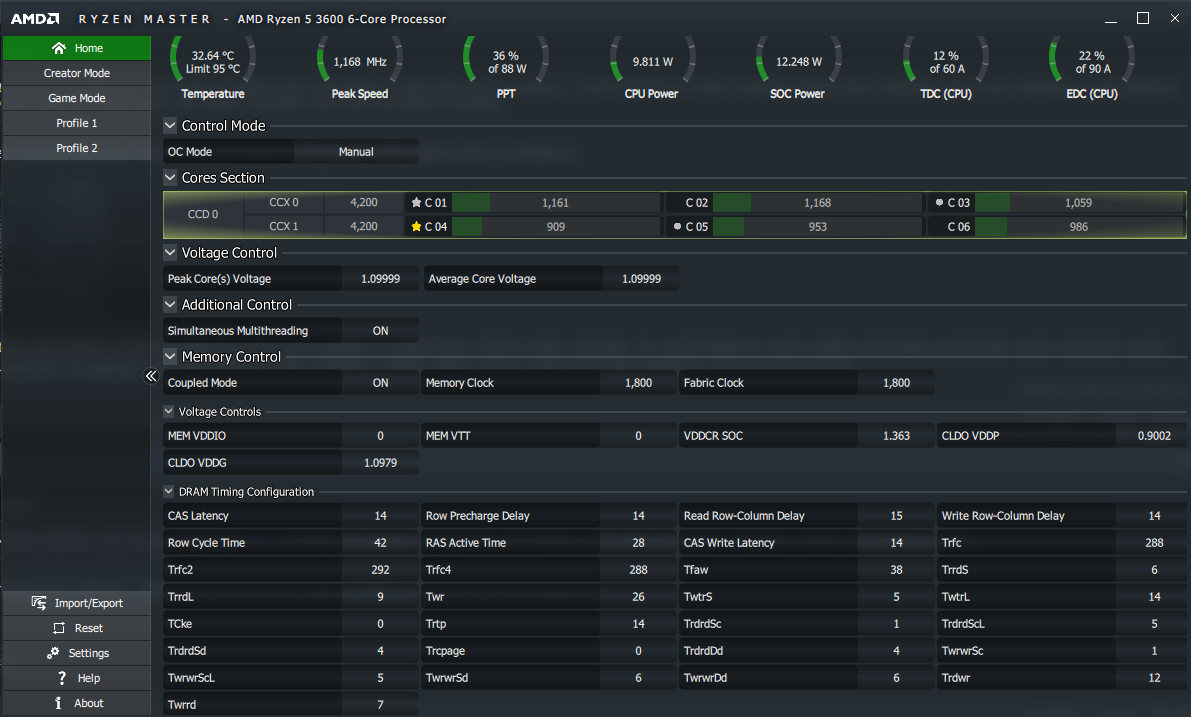Click the C 06 core speed bar
Screen dimensions: 1191x717
click(x=1079, y=226)
